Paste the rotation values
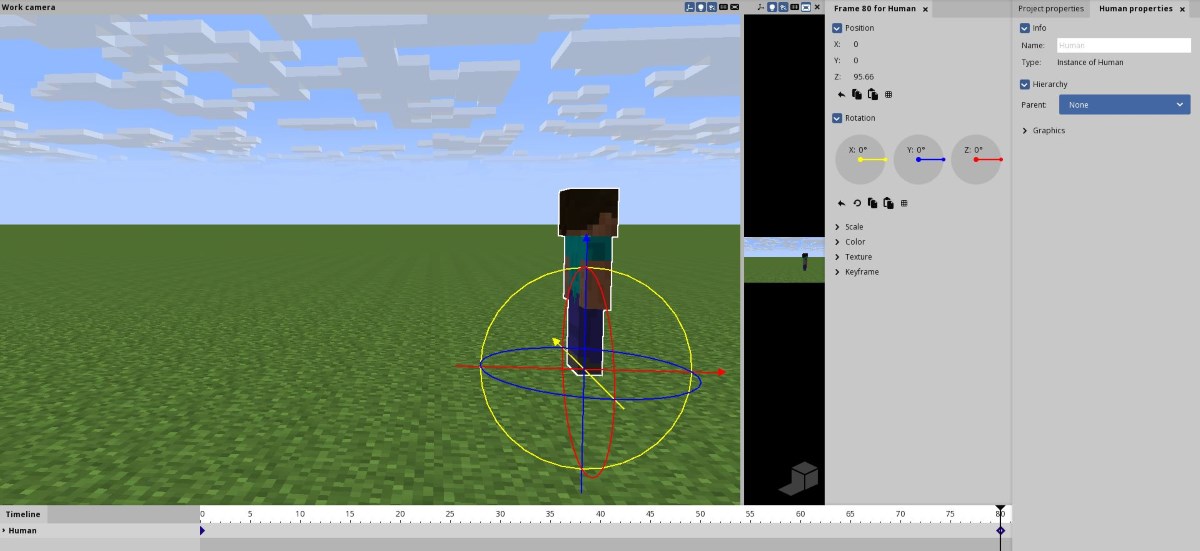 tap(889, 203)
